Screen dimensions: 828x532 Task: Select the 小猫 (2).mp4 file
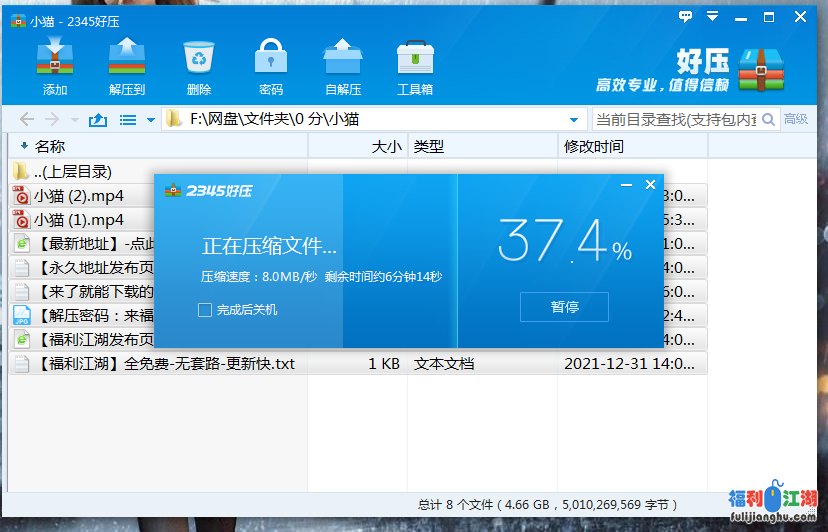click(79, 195)
